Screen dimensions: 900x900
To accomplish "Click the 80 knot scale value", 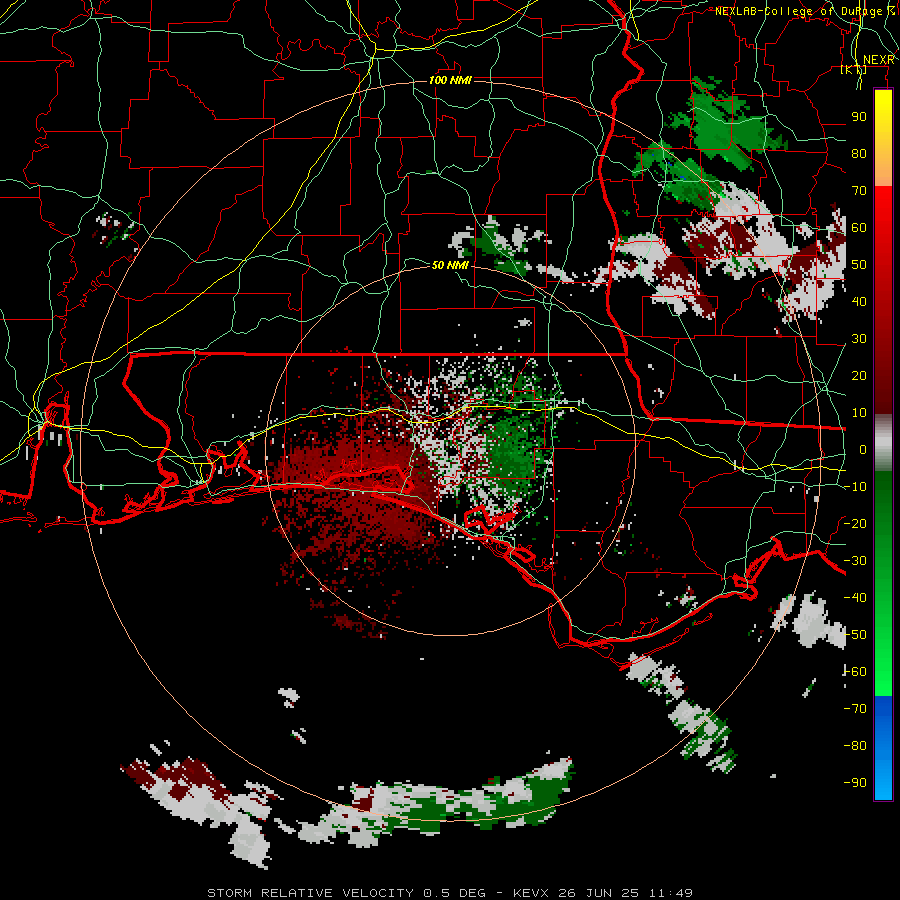I will click(859, 153).
